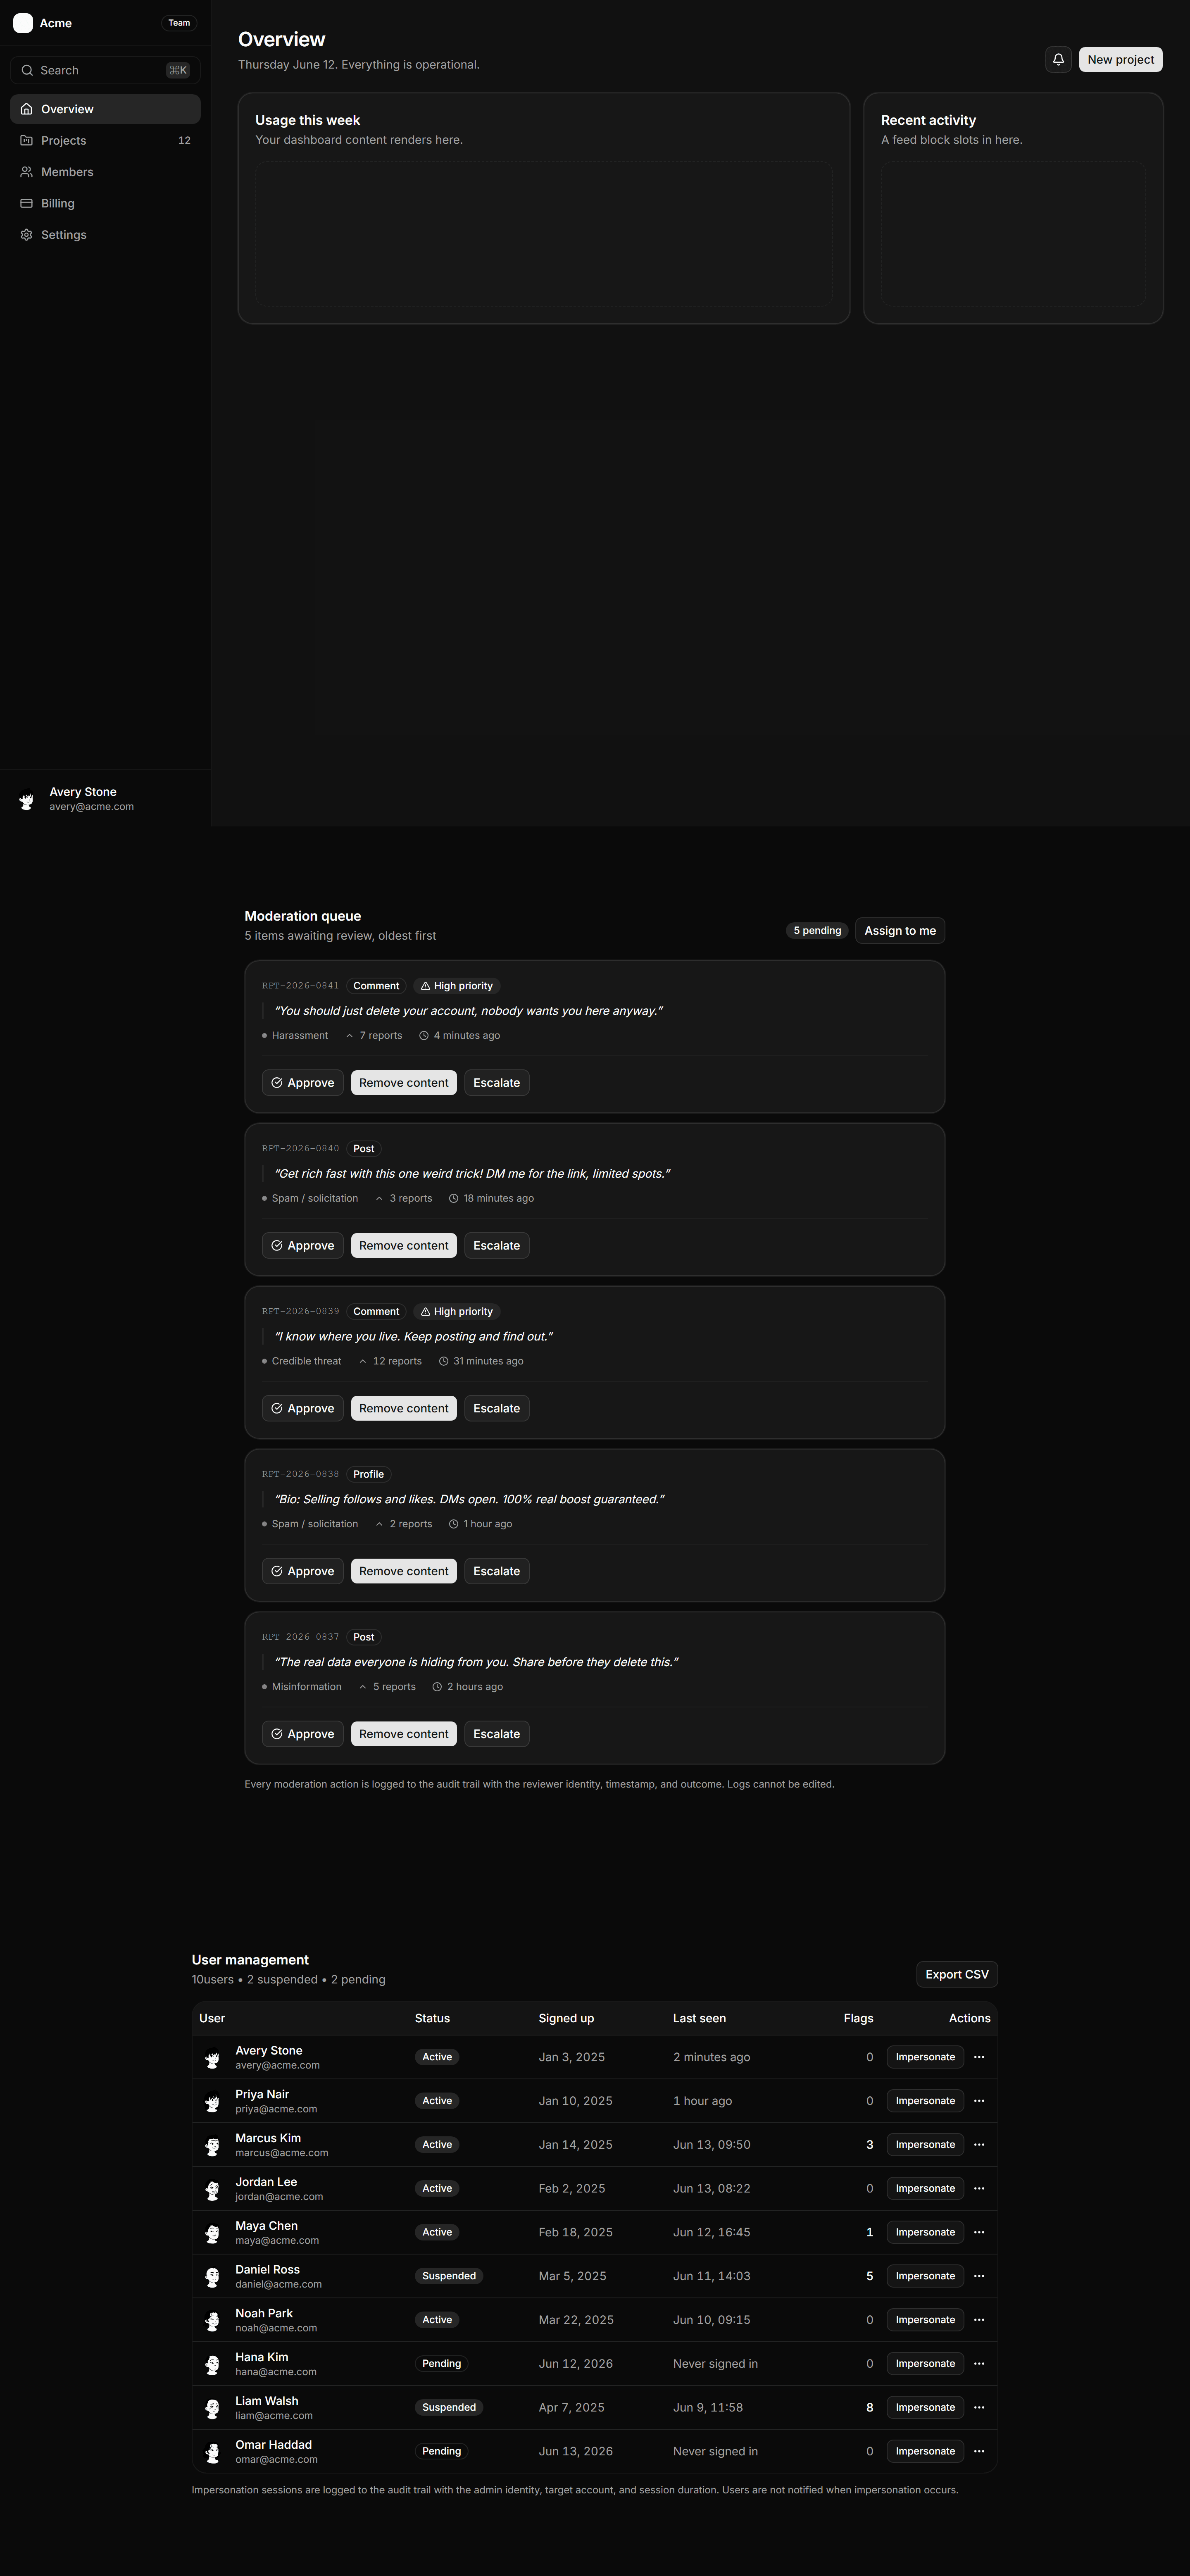Image resolution: width=1190 pixels, height=2576 pixels.
Task: Open the more menu for Daniel Ross
Action: point(979,2276)
